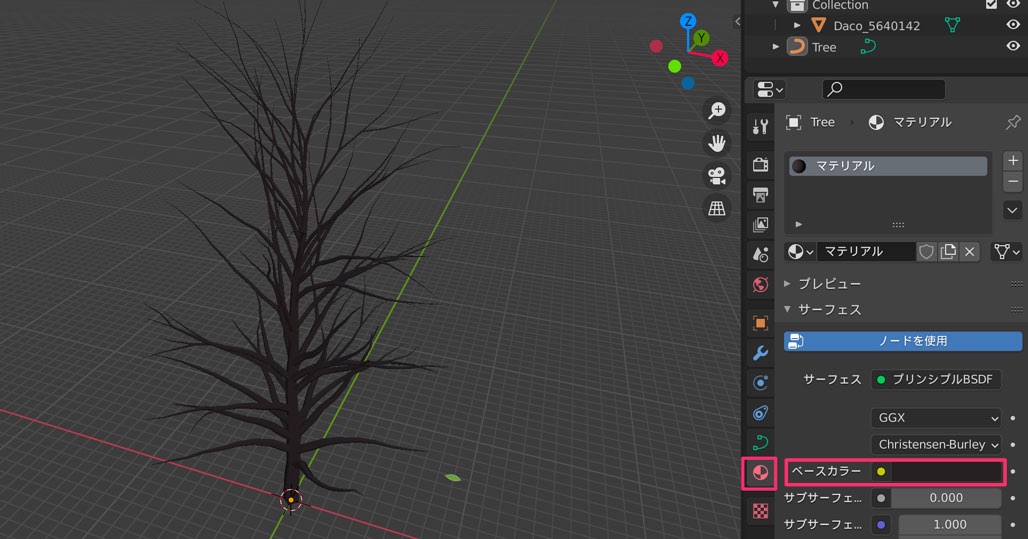
Task: Switch perspective/orthographic grid icon
Action: [x=717, y=209]
